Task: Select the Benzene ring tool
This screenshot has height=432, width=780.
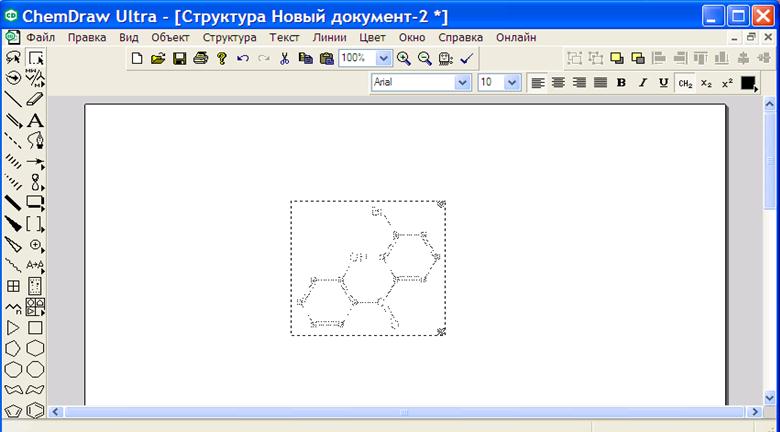Action: (35, 411)
